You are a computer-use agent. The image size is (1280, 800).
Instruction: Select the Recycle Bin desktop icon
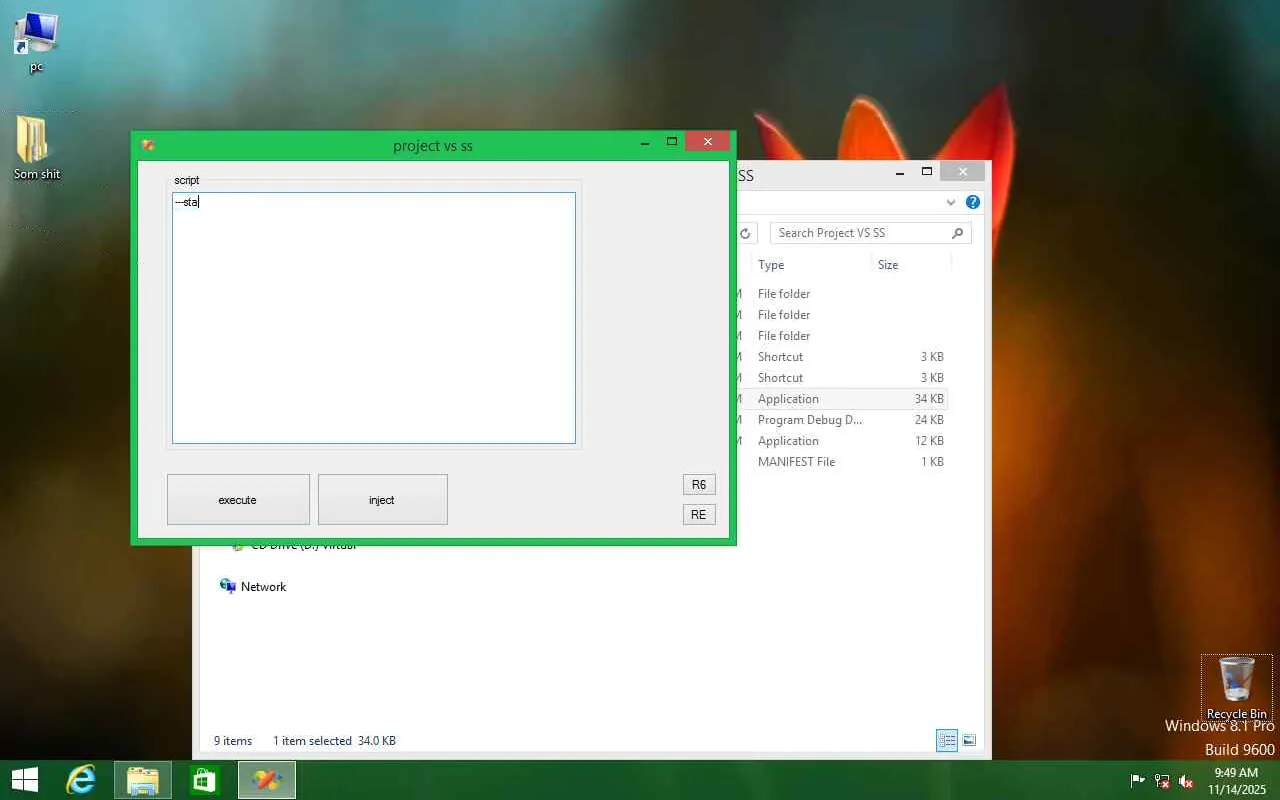tap(1237, 688)
